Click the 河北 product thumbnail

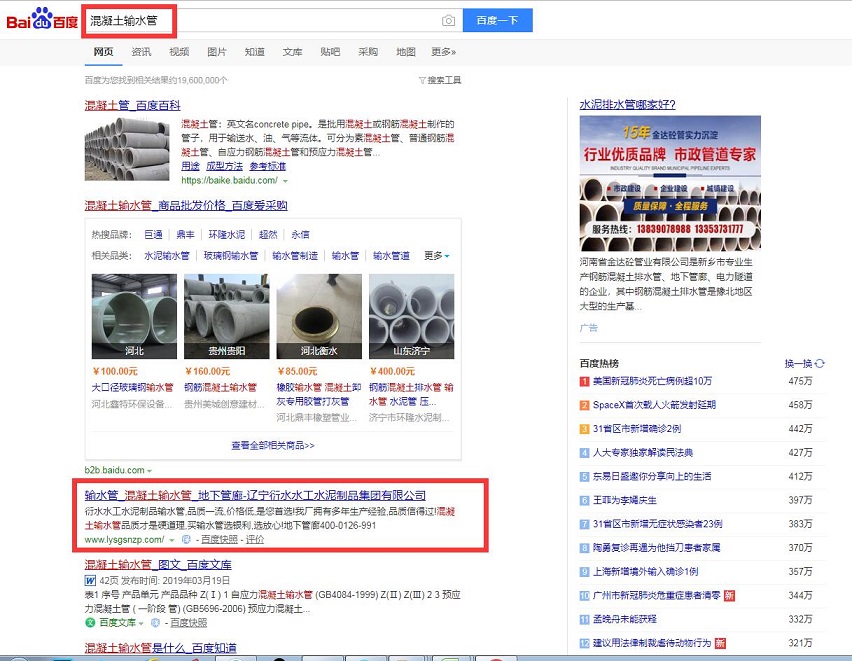point(134,316)
